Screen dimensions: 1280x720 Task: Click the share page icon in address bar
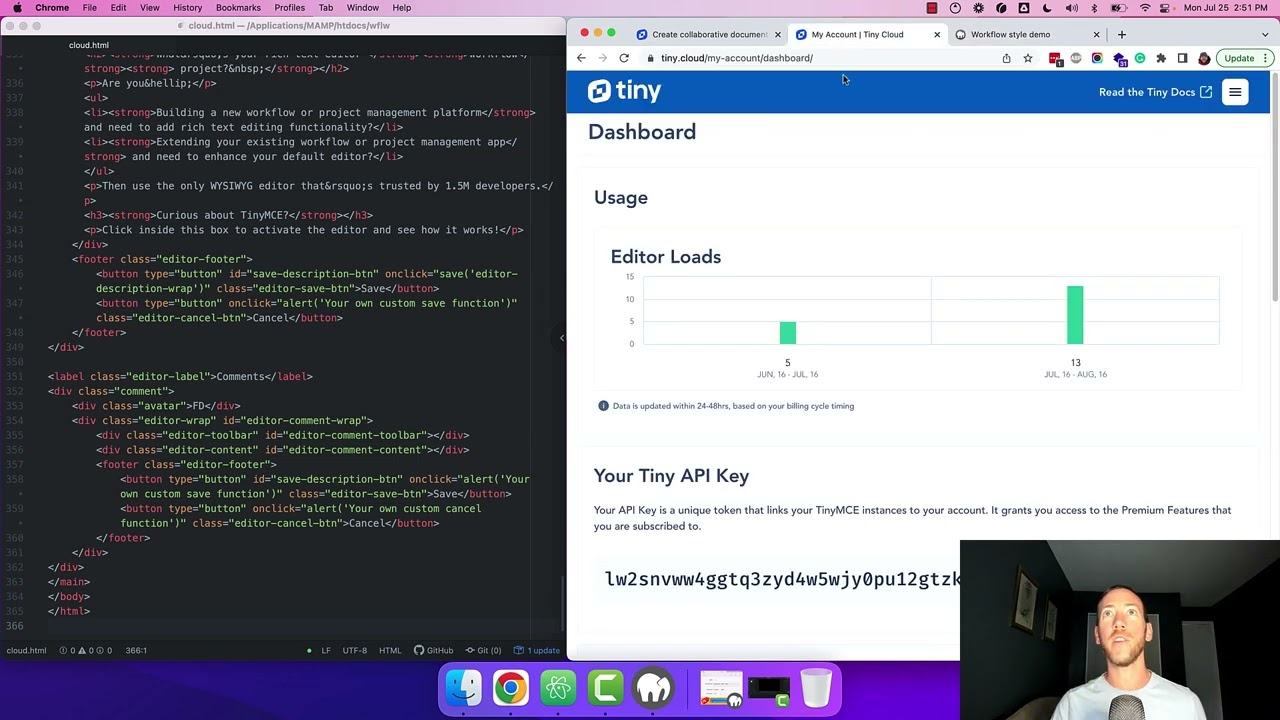(x=1006, y=58)
